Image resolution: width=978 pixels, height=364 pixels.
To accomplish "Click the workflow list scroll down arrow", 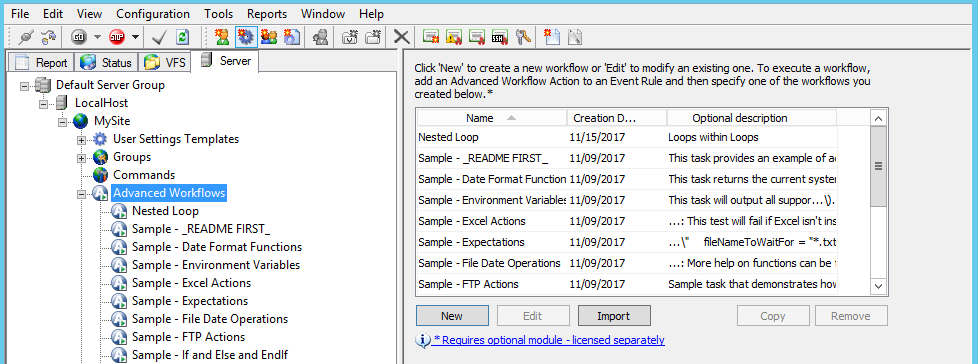I will pyautogui.click(x=878, y=285).
